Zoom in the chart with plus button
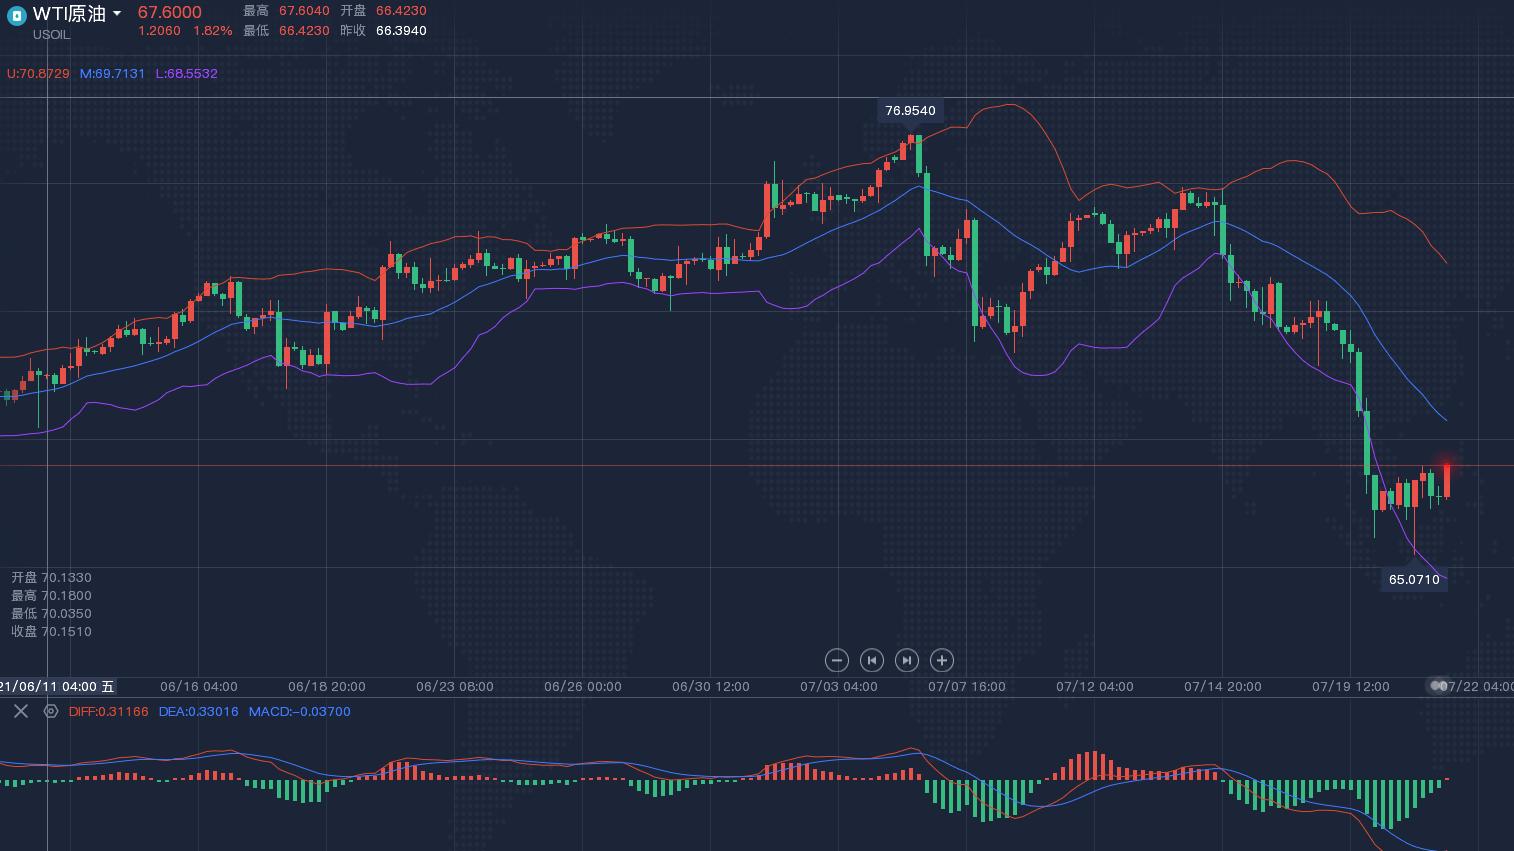The height and width of the screenshot is (851, 1514). point(941,660)
